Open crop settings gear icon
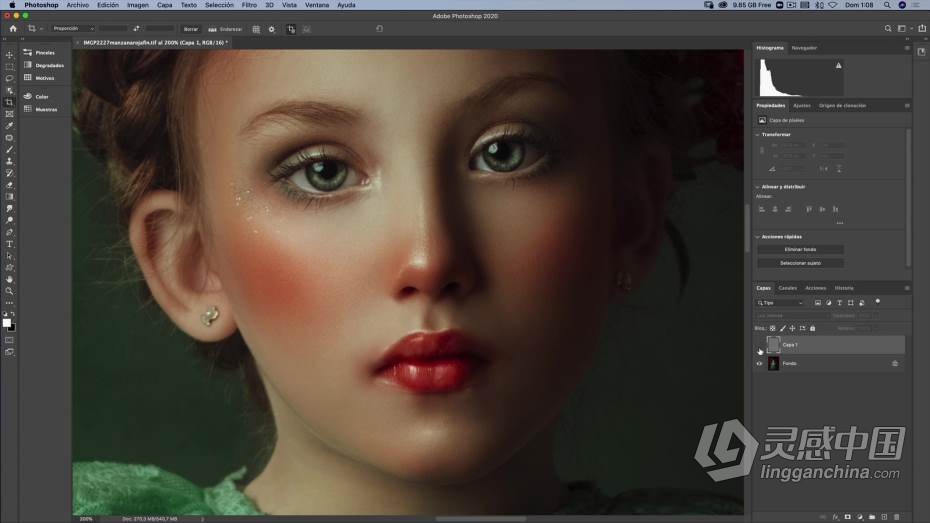 pos(272,29)
